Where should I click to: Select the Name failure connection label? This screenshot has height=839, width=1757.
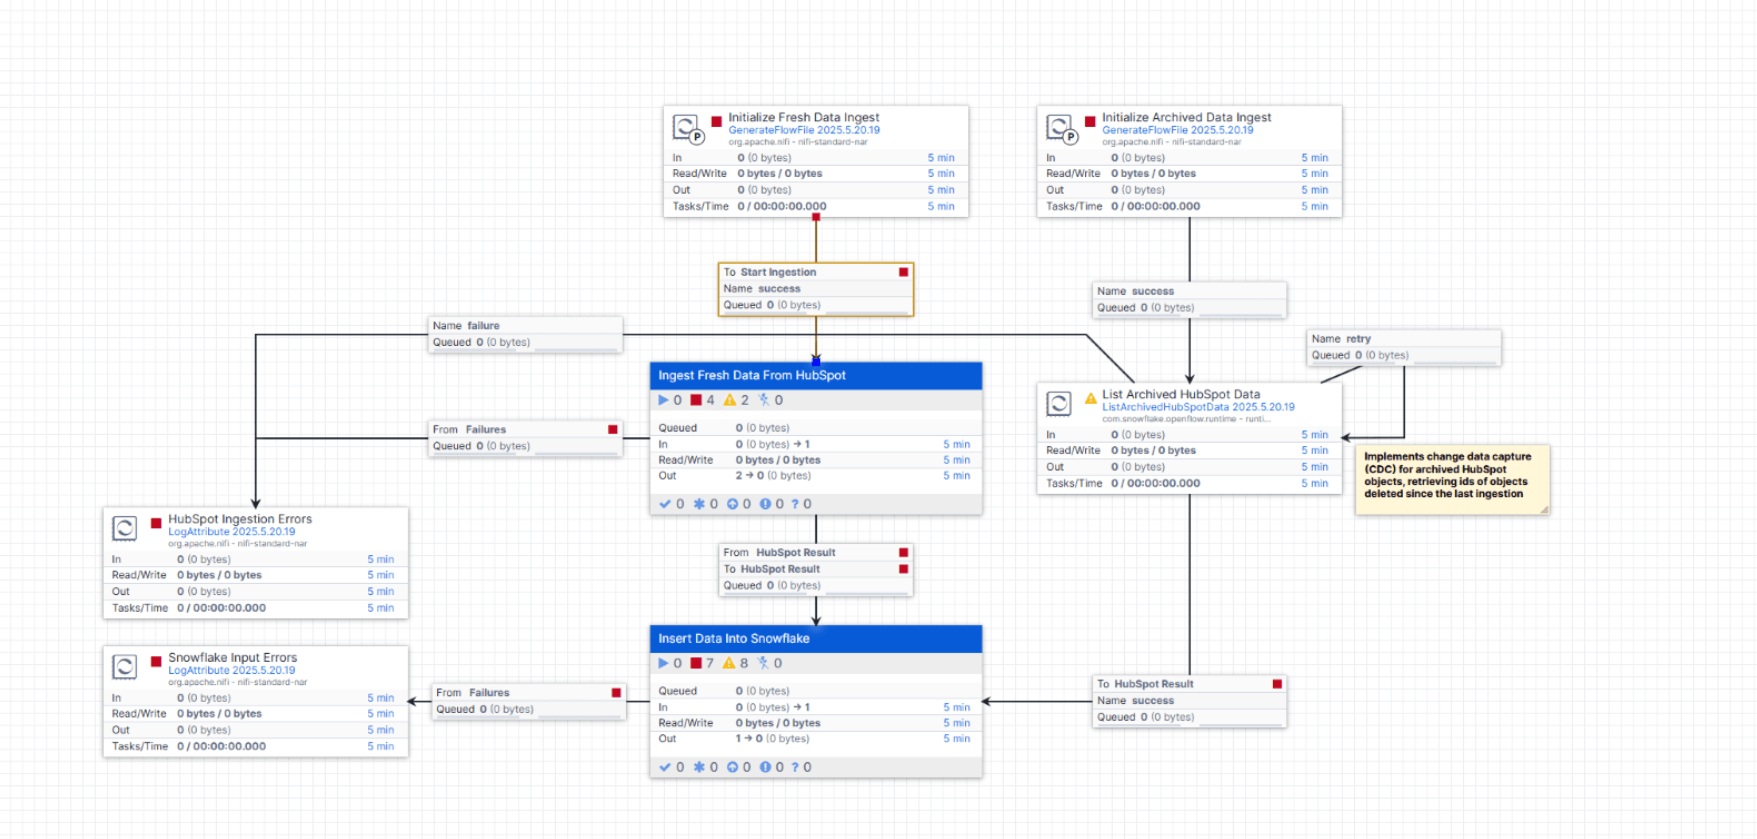point(526,334)
